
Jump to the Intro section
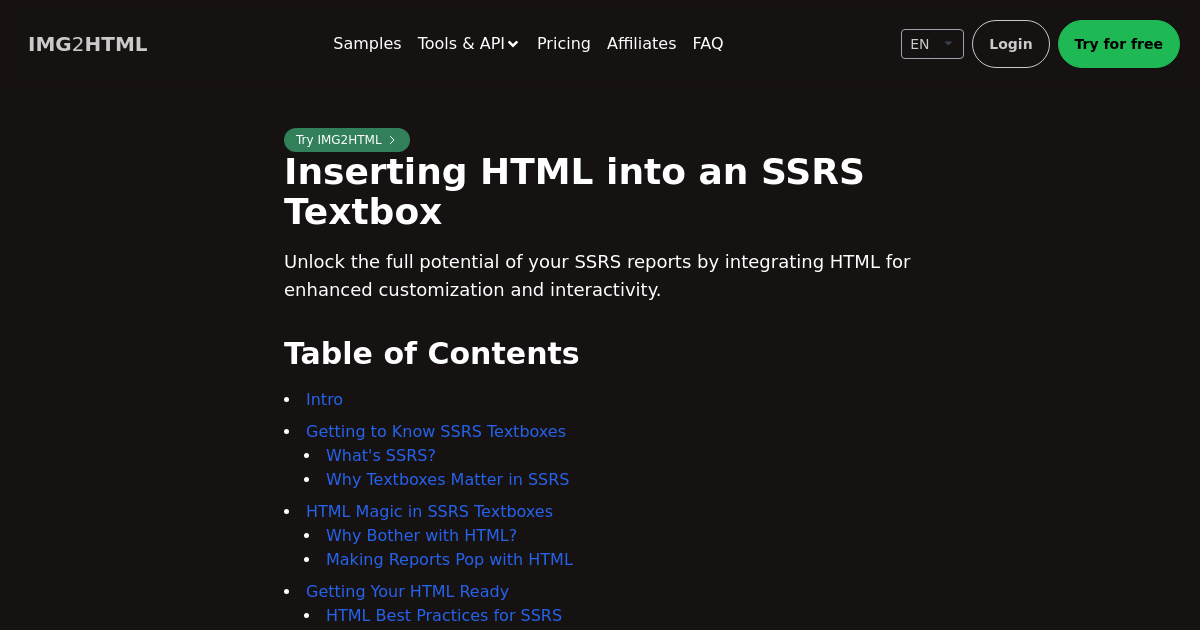click(x=324, y=399)
